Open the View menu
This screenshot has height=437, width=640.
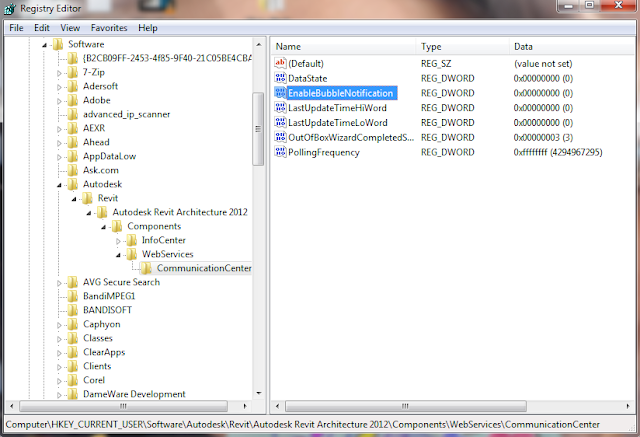point(70,28)
